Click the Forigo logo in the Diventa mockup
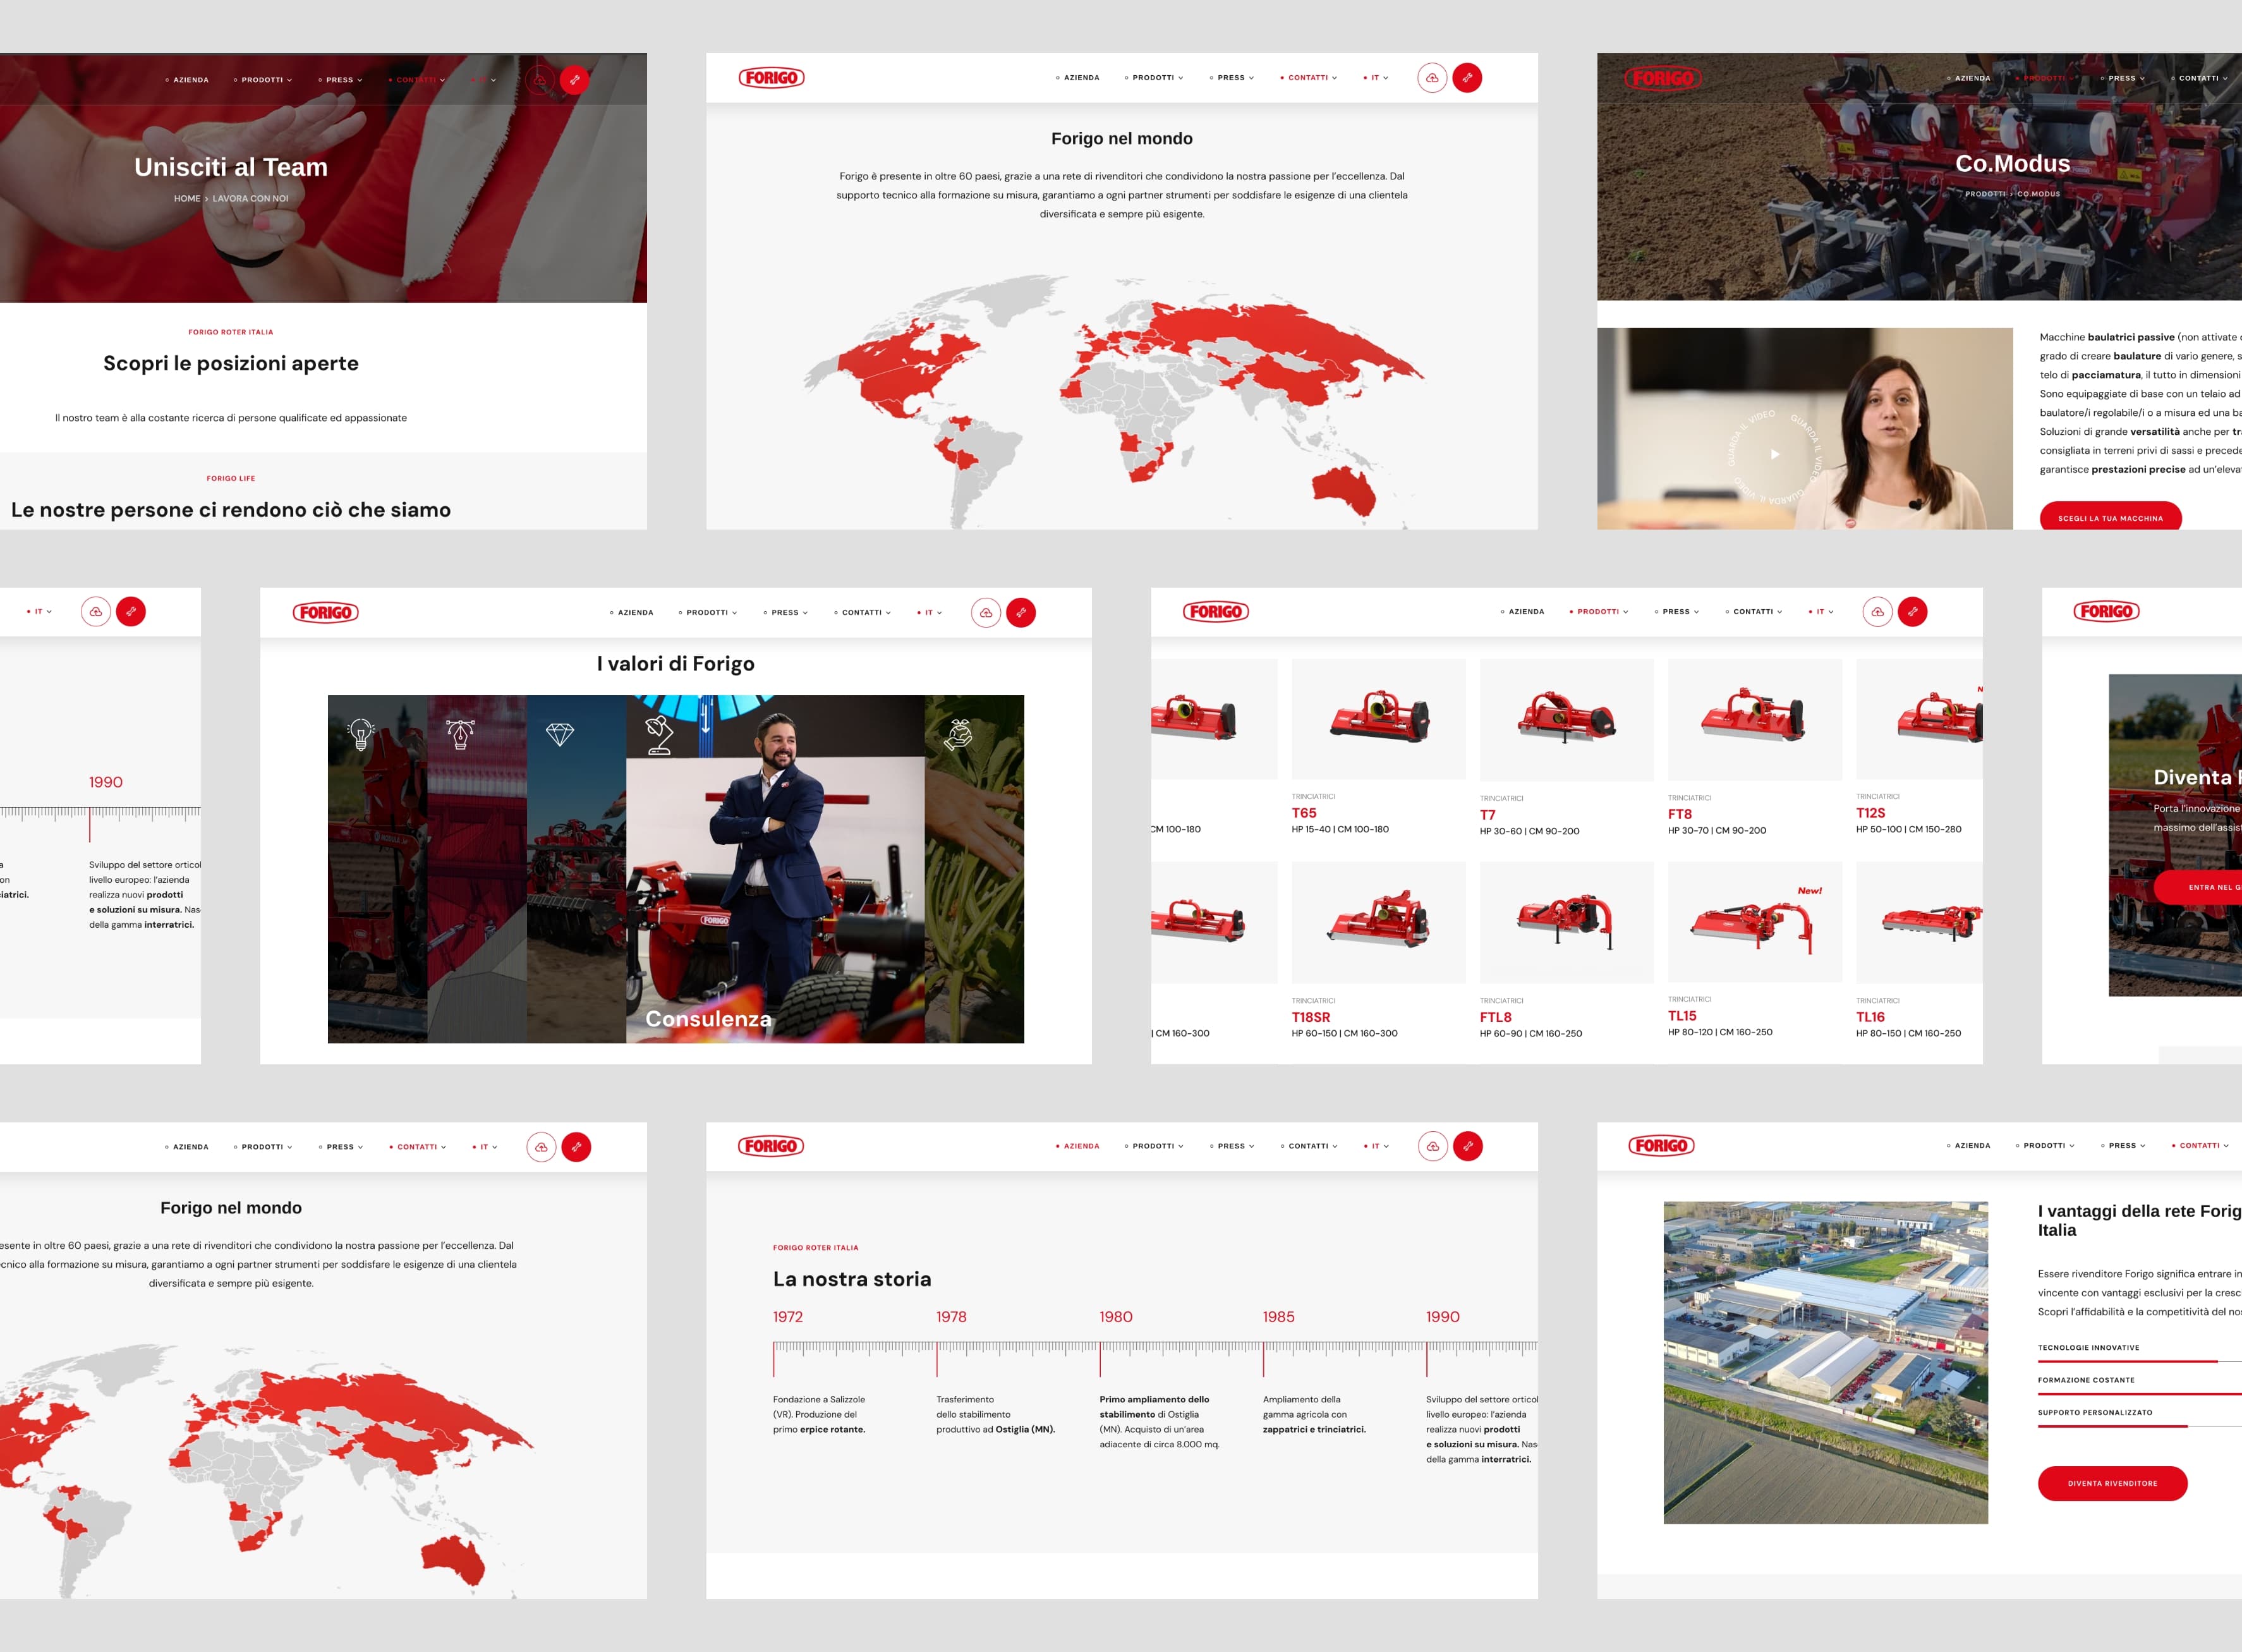This screenshot has width=2242, height=1652. (x=2107, y=611)
